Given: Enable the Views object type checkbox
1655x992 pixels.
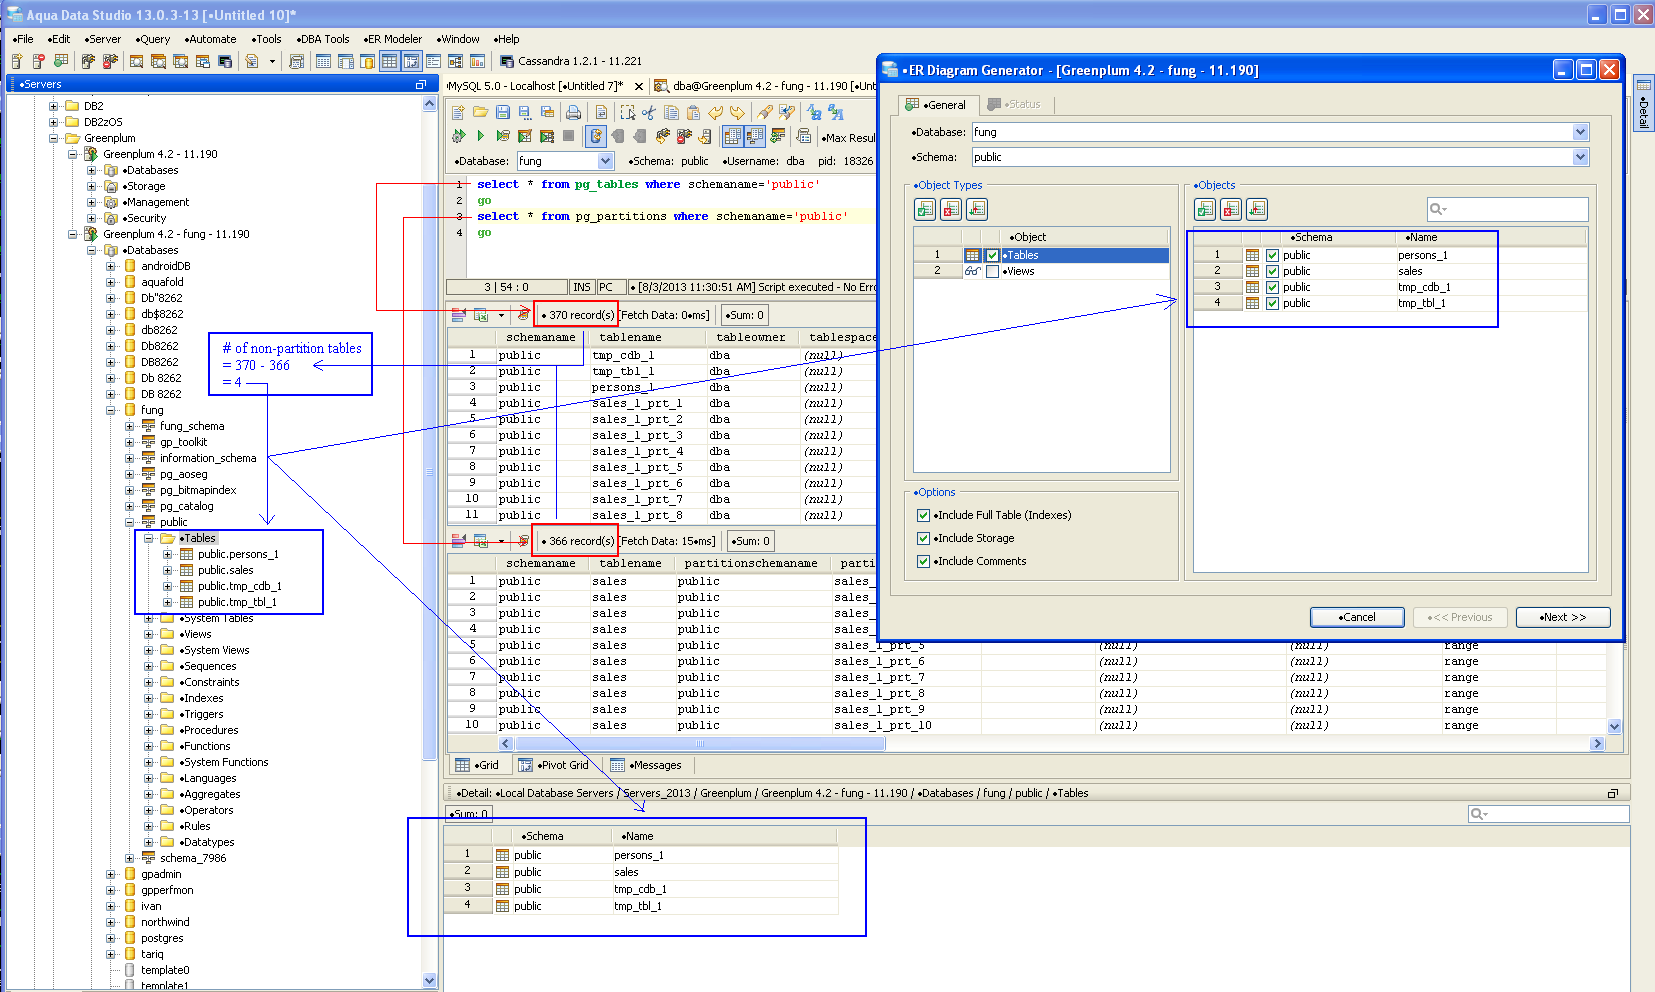Looking at the screenshot, I should 992,271.
